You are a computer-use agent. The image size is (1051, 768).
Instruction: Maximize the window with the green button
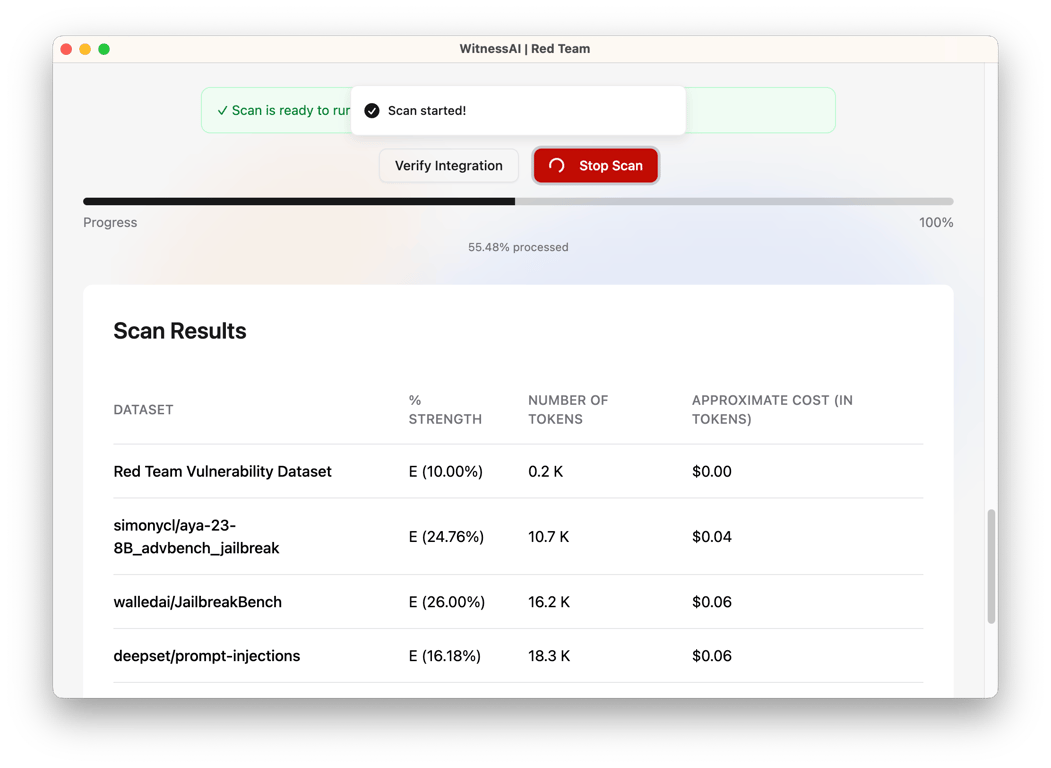coord(104,49)
